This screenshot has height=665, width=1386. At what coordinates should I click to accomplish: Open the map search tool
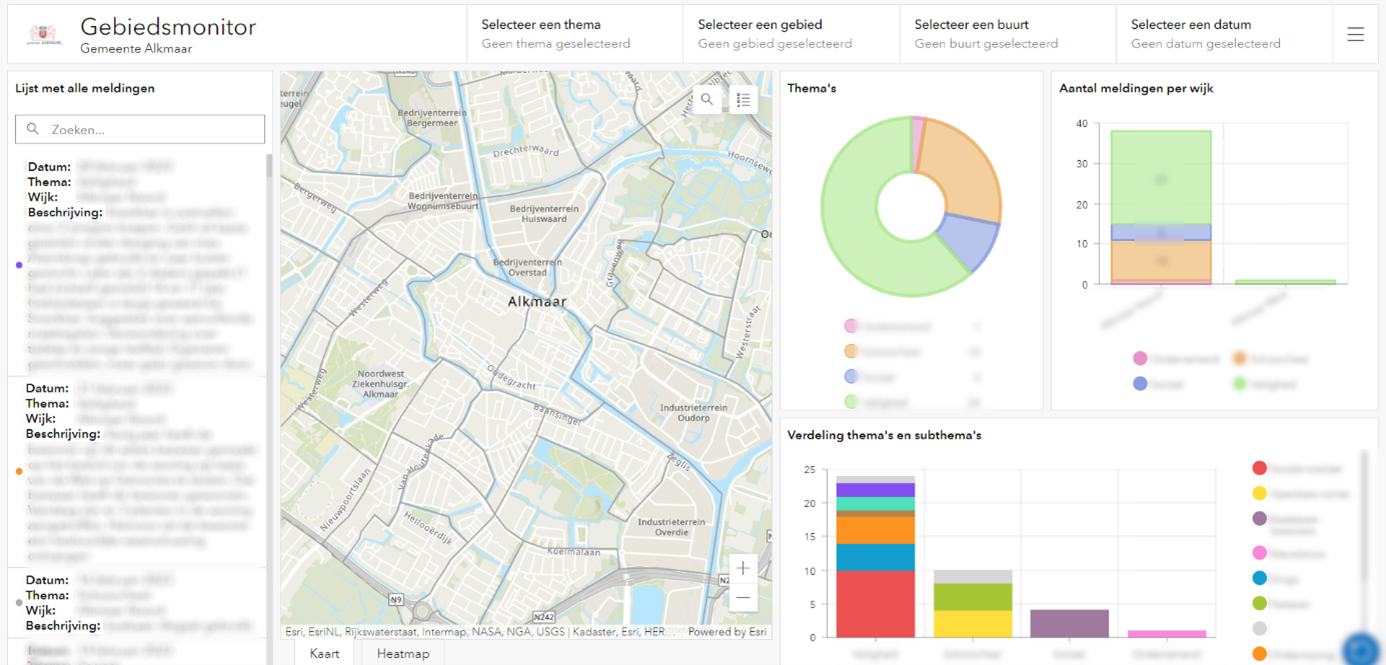pyautogui.click(x=707, y=100)
